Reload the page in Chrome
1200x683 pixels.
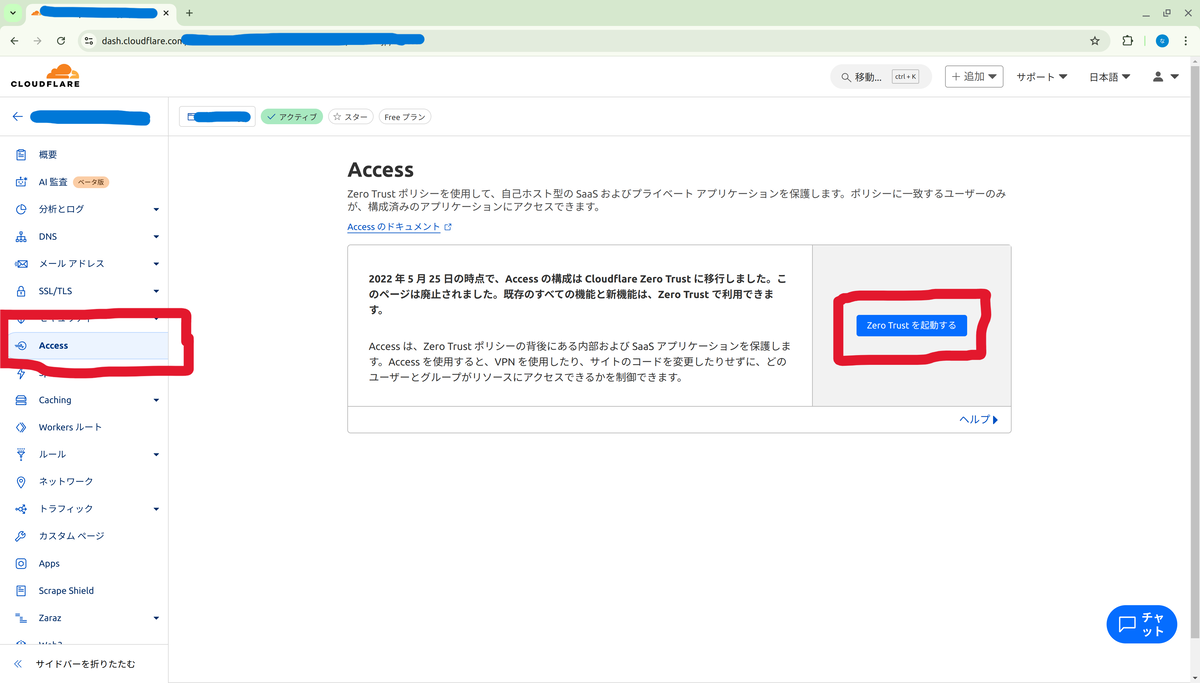(61, 41)
